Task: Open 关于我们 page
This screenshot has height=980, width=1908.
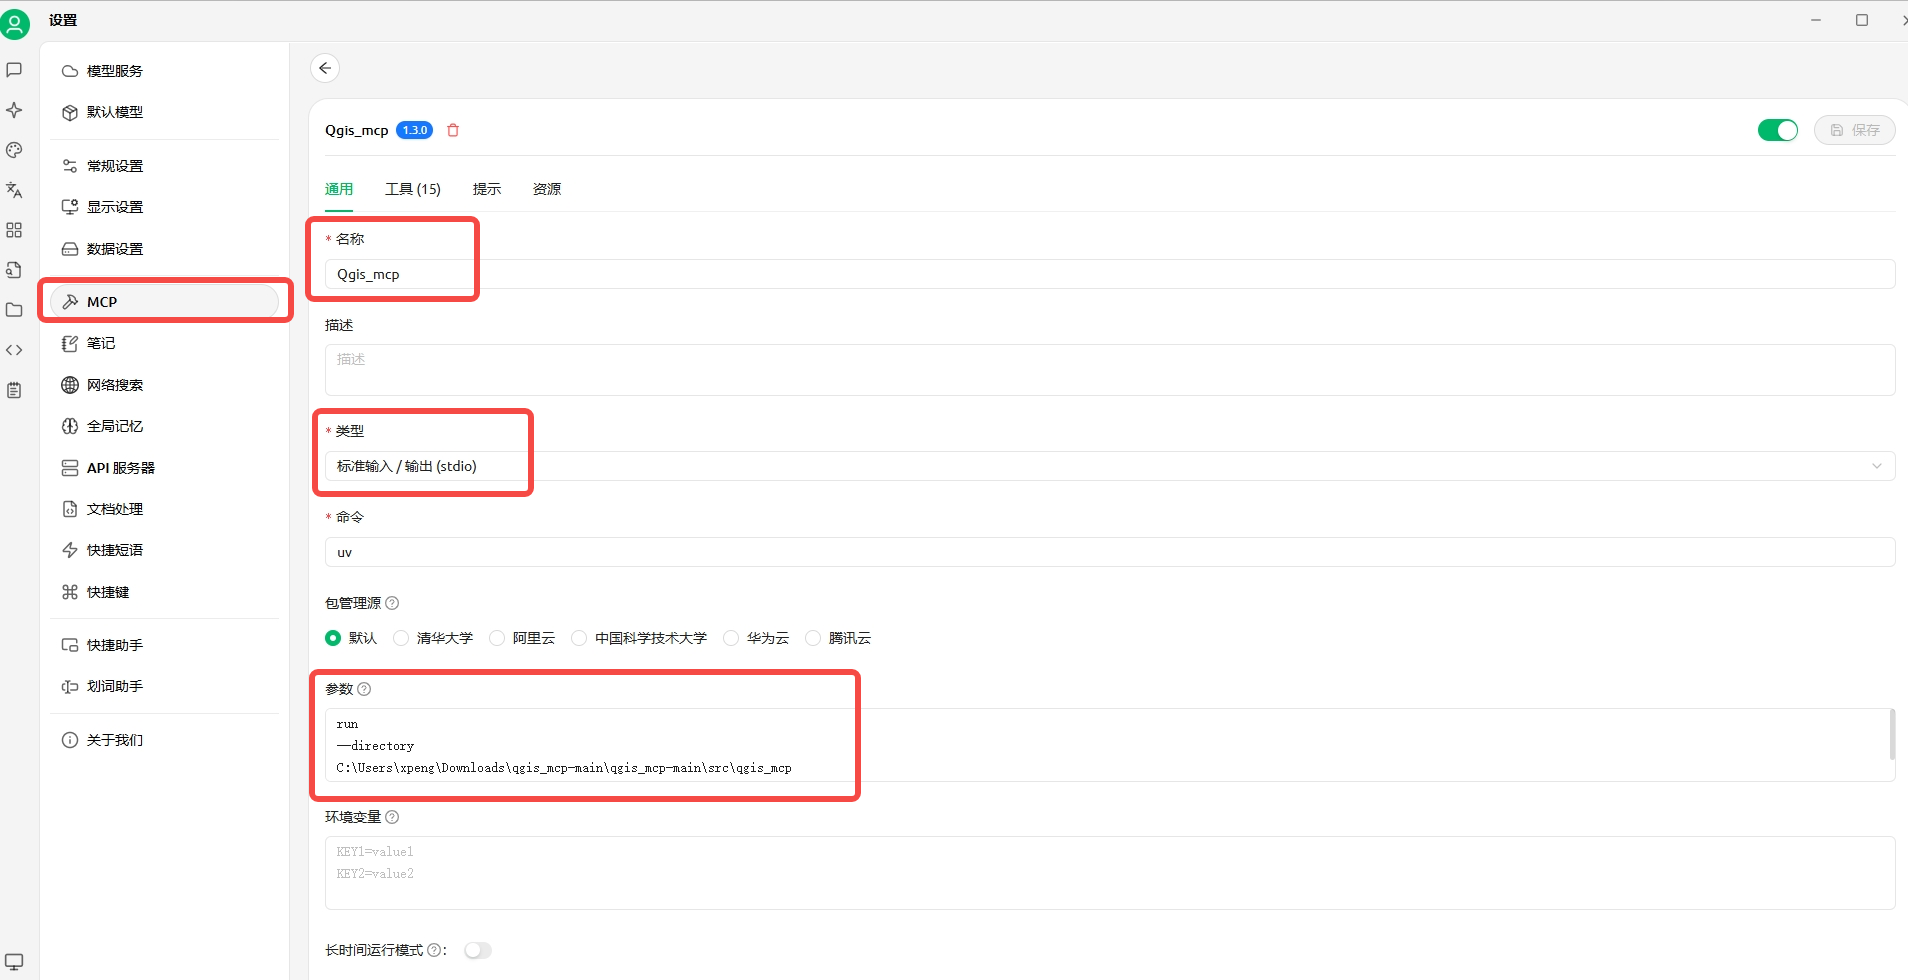Action: (165, 740)
